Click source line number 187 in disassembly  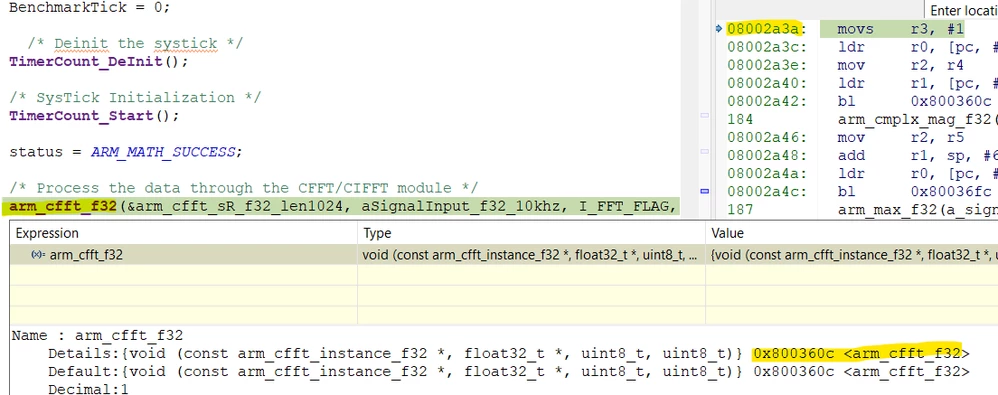click(740, 210)
